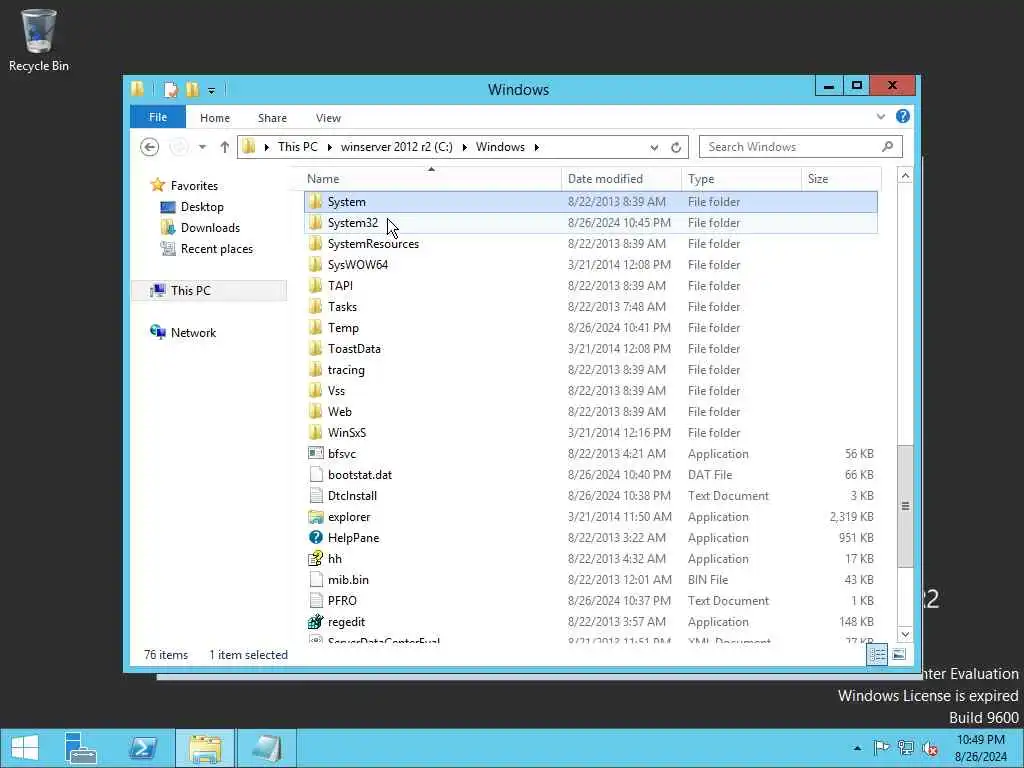Sort by the Date modified column header
Screen dimensions: 1024x768
(x=620, y=179)
